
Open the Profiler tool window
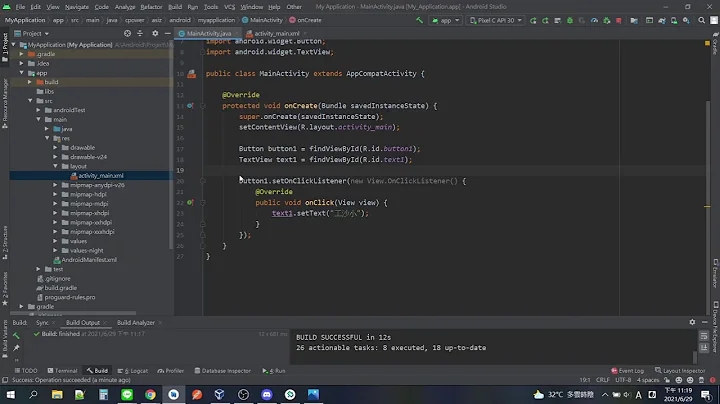tap(170, 371)
